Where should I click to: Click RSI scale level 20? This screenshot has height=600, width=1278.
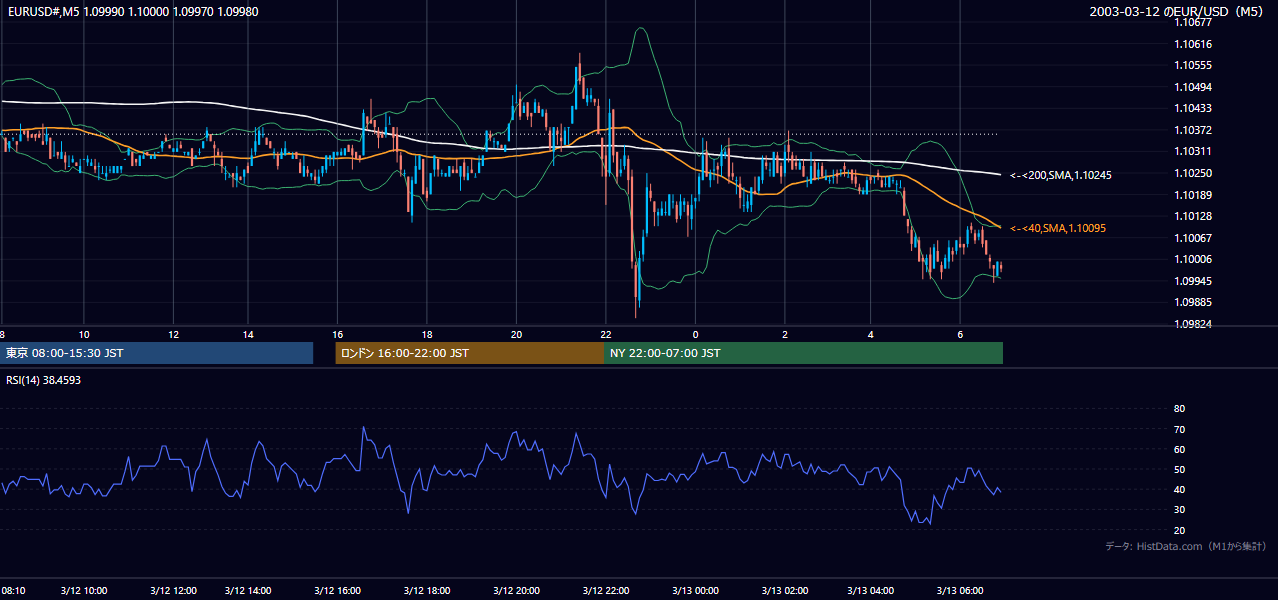pos(1179,530)
